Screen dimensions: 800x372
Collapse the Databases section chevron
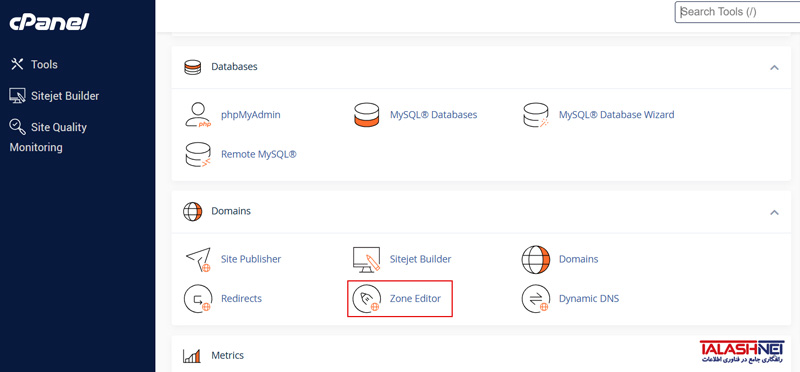774,67
